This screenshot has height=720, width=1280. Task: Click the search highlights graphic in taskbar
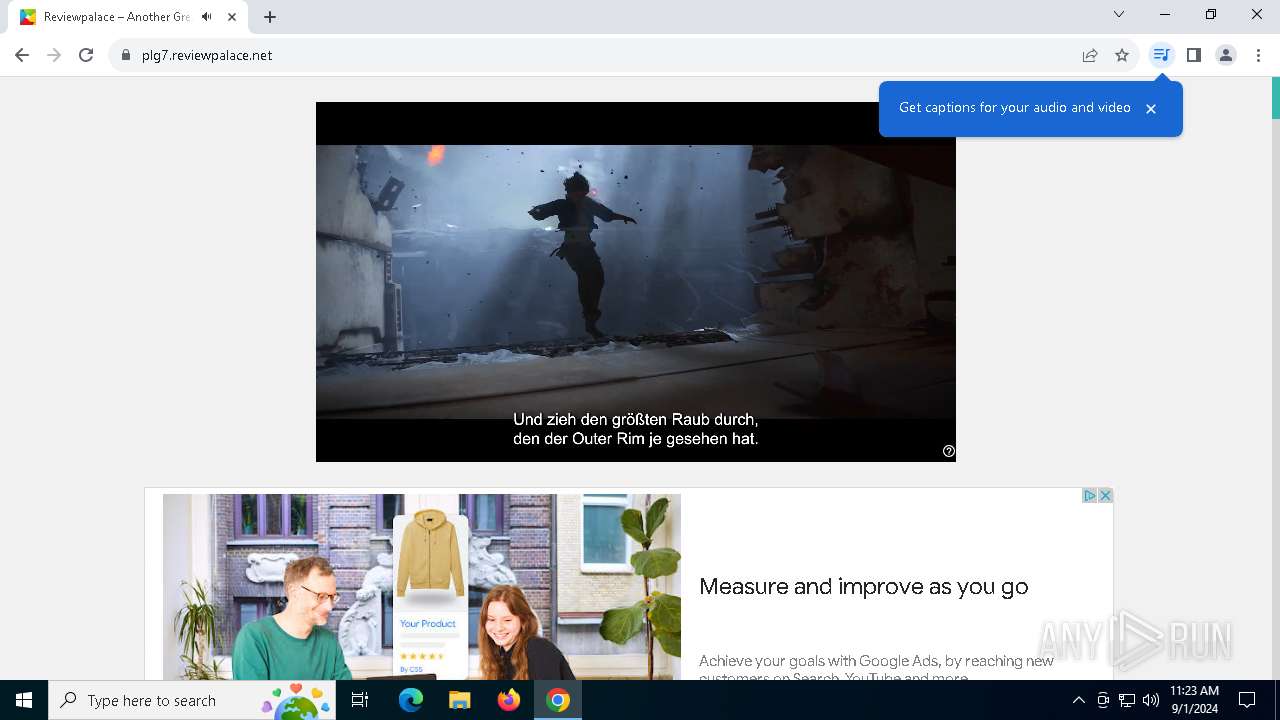click(297, 700)
